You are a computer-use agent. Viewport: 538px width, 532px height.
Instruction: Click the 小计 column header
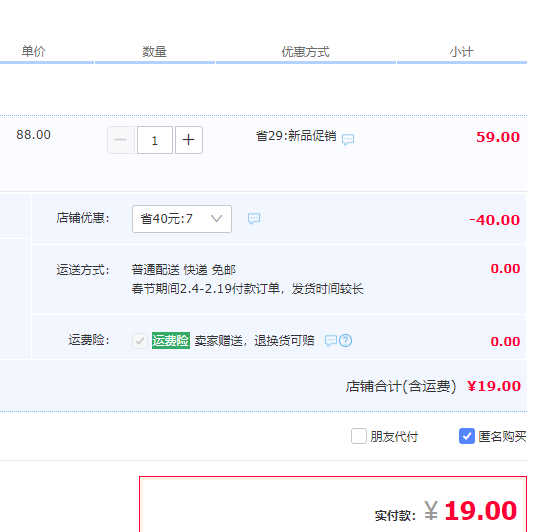tap(461, 52)
